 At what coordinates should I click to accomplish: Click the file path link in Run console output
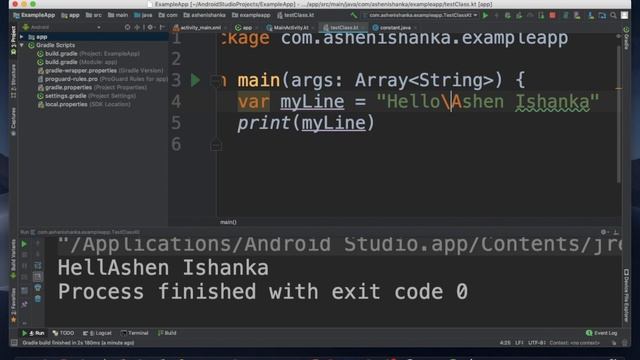(340, 245)
